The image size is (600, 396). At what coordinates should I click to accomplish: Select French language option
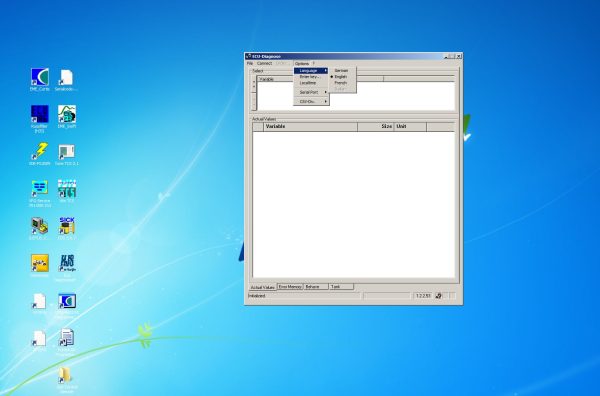point(342,83)
